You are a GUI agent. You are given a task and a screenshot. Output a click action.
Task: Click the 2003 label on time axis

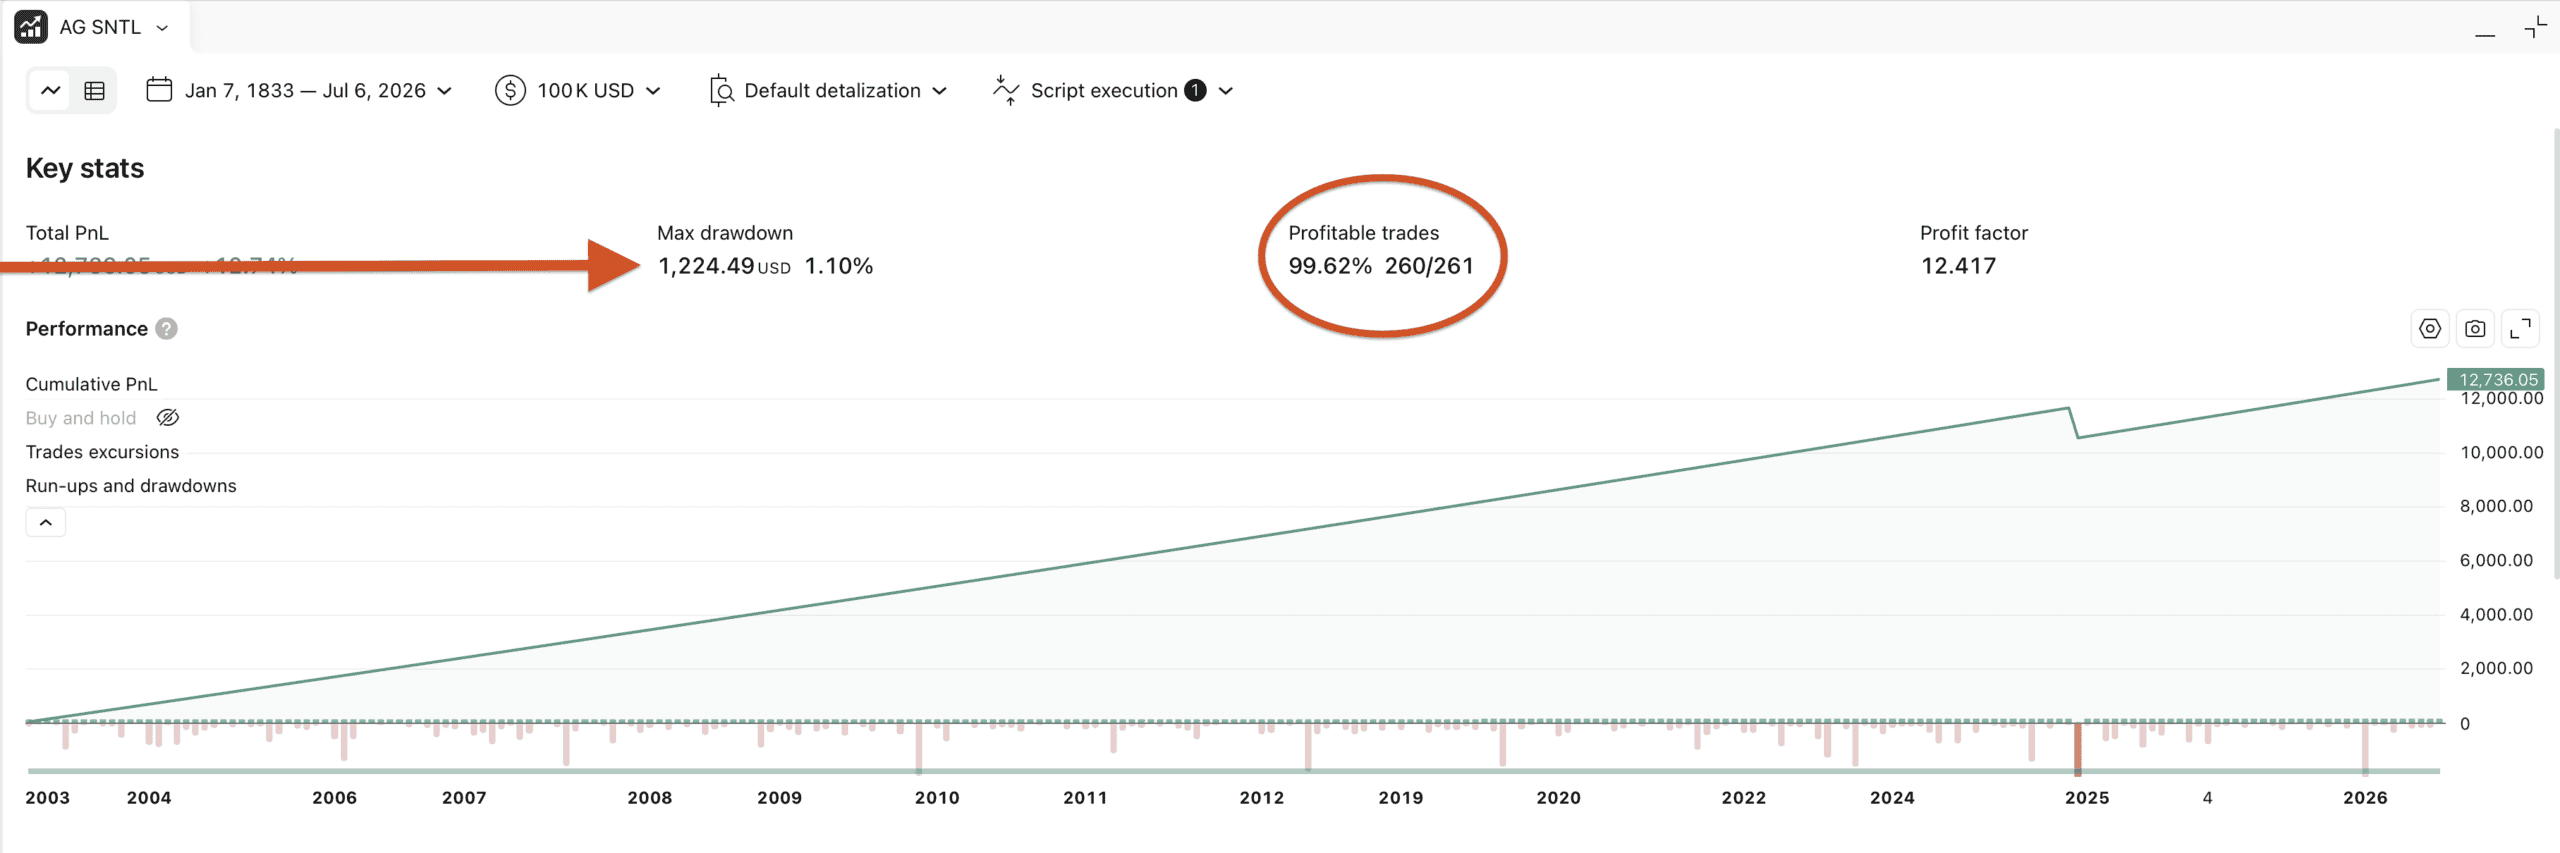coord(48,798)
